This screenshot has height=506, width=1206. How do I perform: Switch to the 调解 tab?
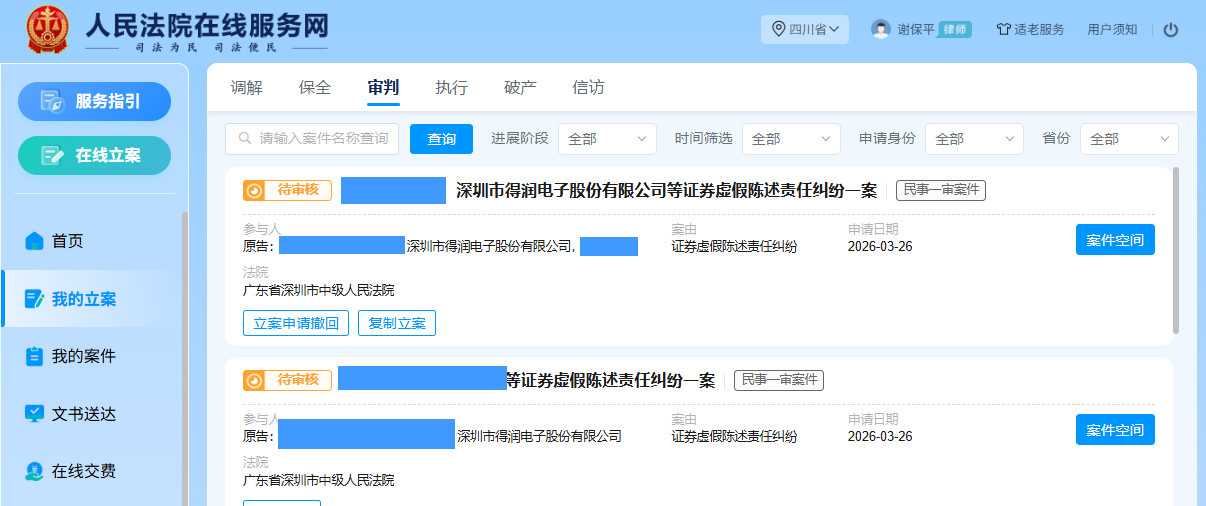click(x=247, y=87)
